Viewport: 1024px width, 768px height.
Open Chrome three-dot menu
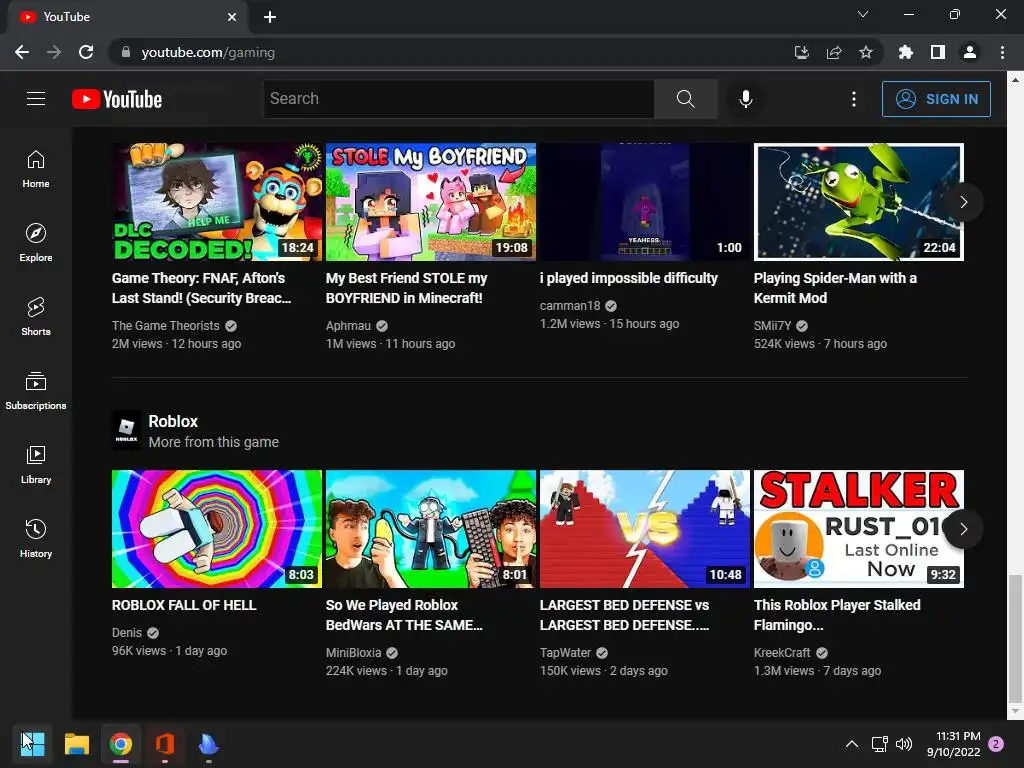[1002, 52]
